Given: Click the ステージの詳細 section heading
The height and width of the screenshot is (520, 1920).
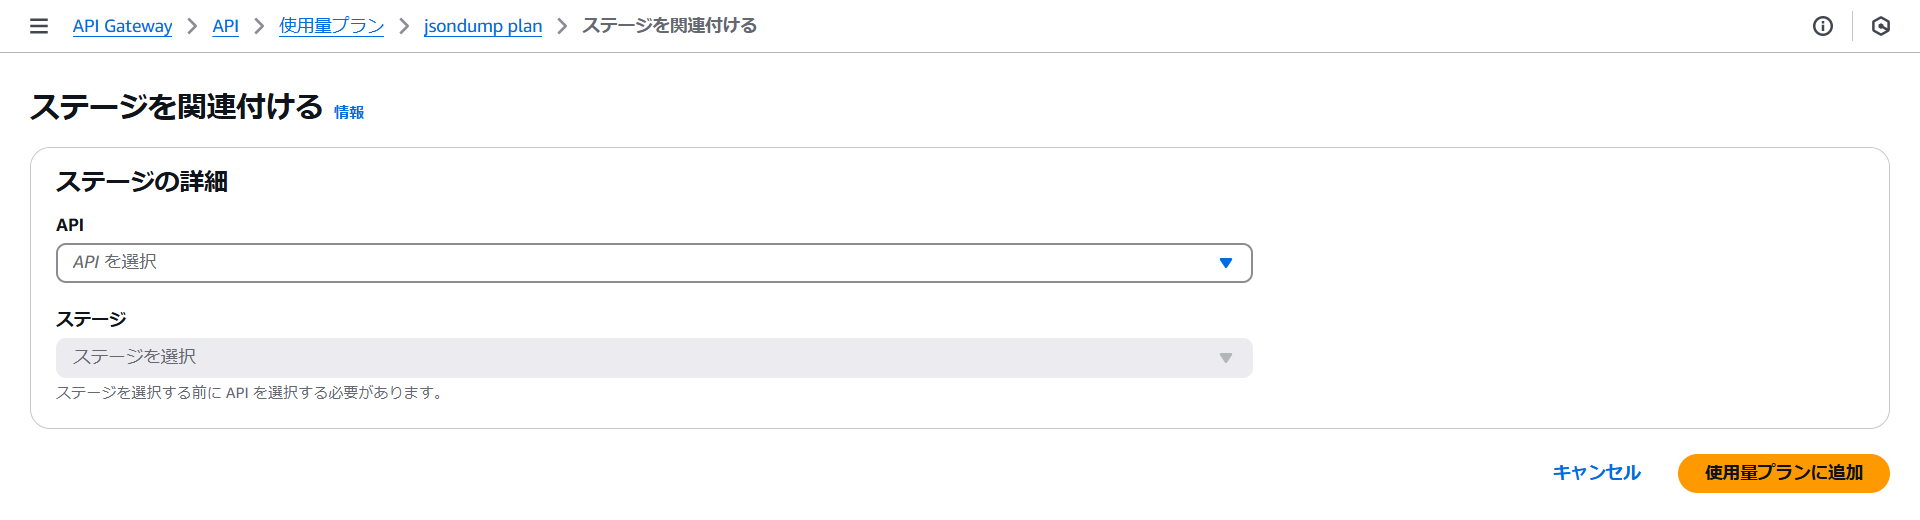Looking at the screenshot, I should (x=142, y=181).
